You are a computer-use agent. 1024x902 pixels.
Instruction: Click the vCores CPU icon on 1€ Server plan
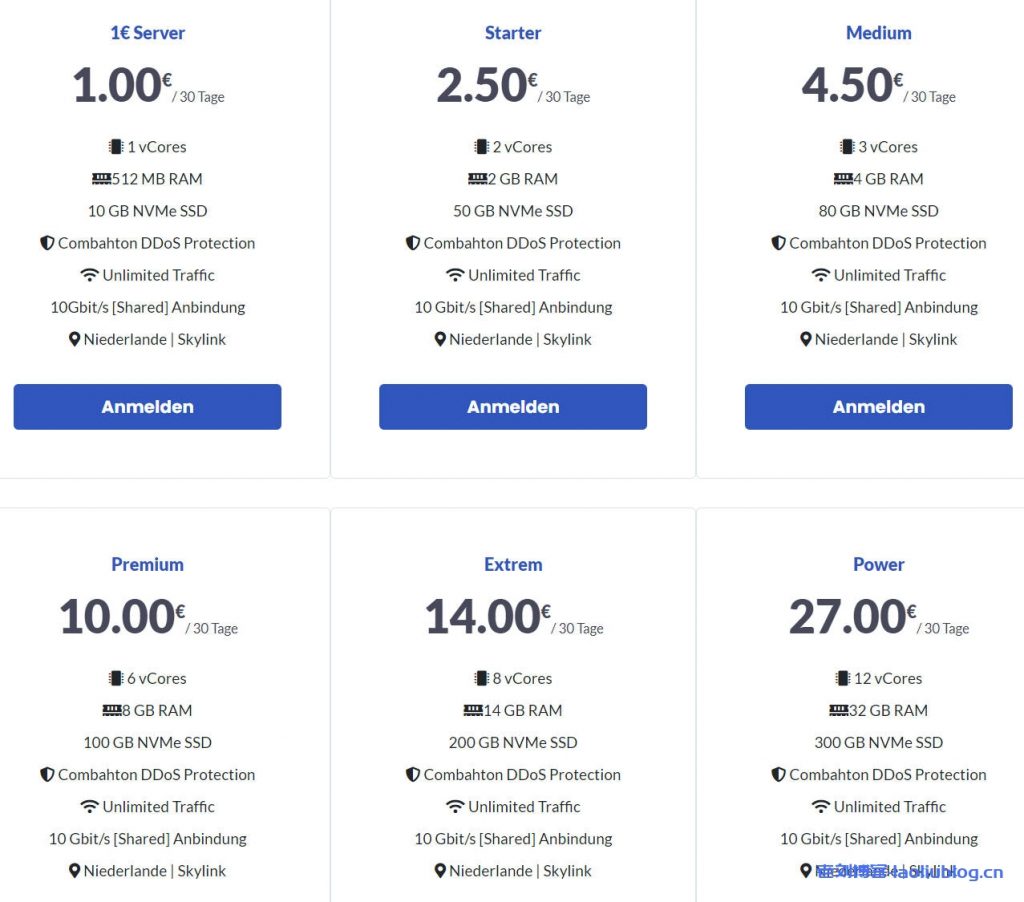(x=115, y=146)
